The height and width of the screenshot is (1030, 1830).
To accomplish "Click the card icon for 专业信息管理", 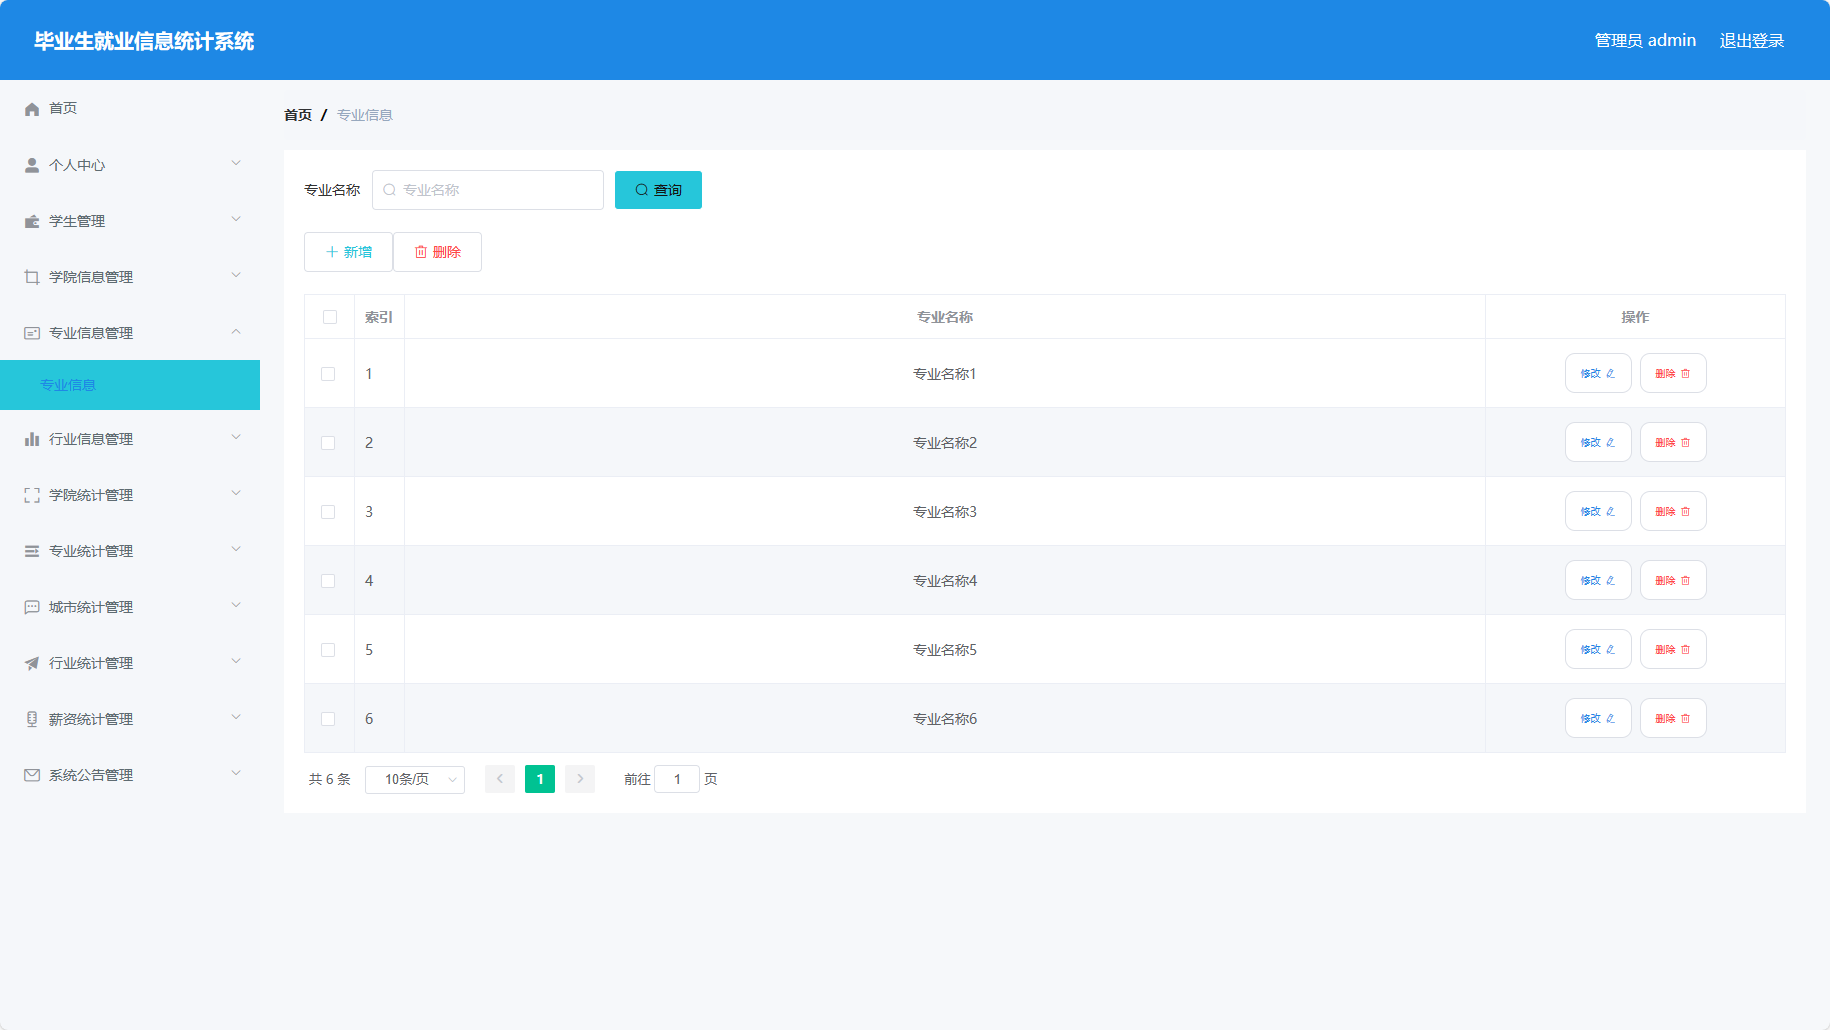I will [x=32, y=333].
